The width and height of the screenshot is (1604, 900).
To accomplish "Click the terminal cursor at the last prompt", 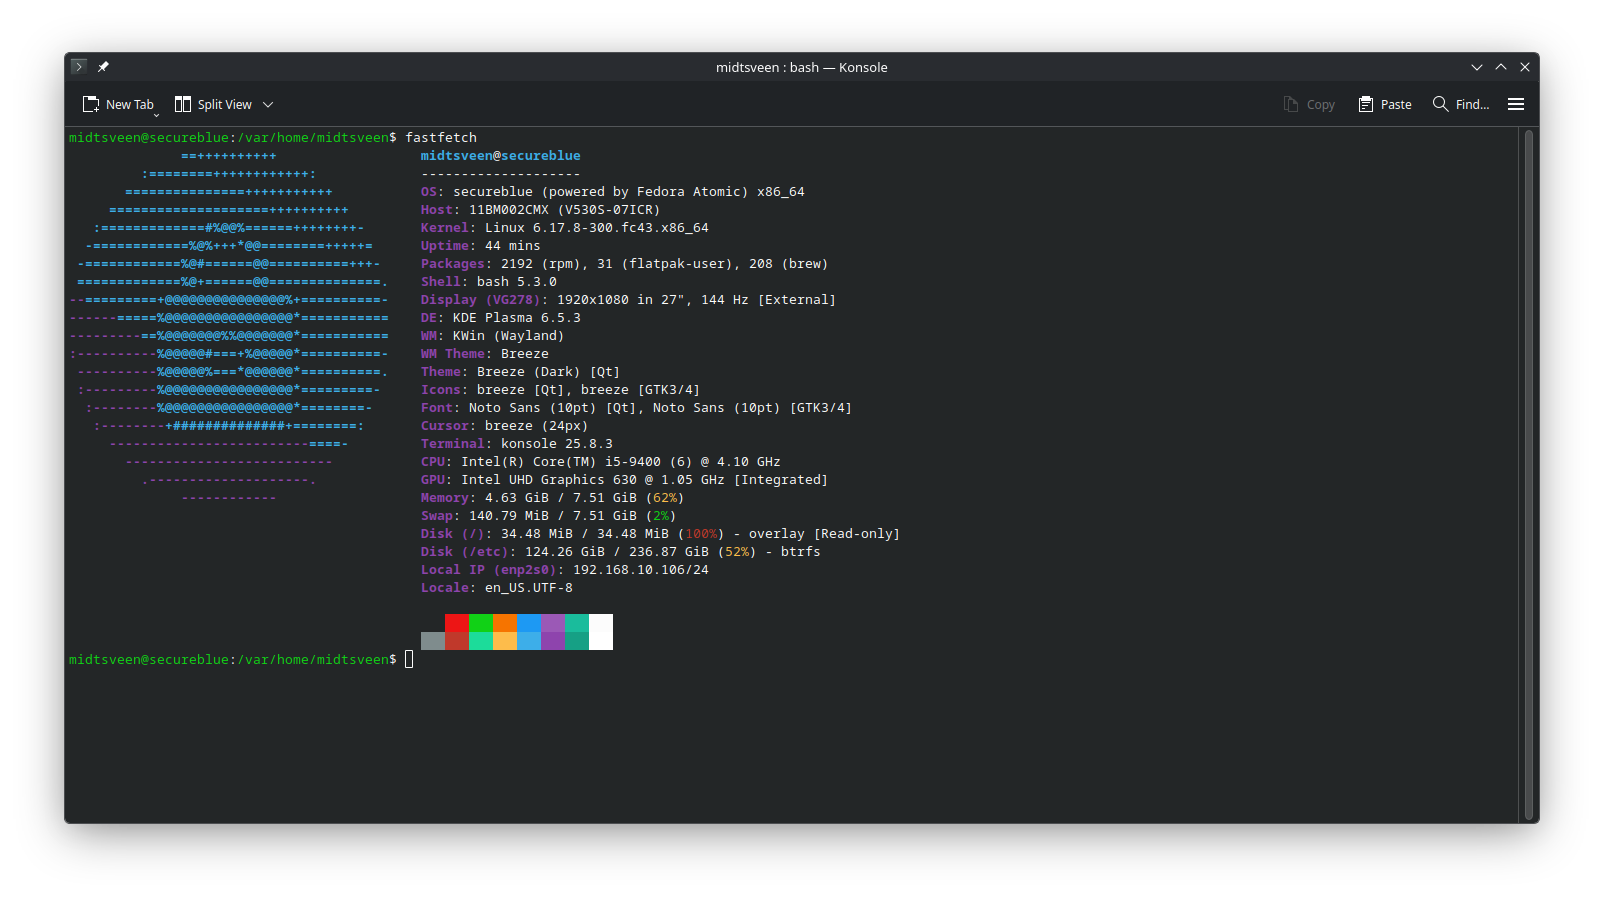I will pos(409,659).
